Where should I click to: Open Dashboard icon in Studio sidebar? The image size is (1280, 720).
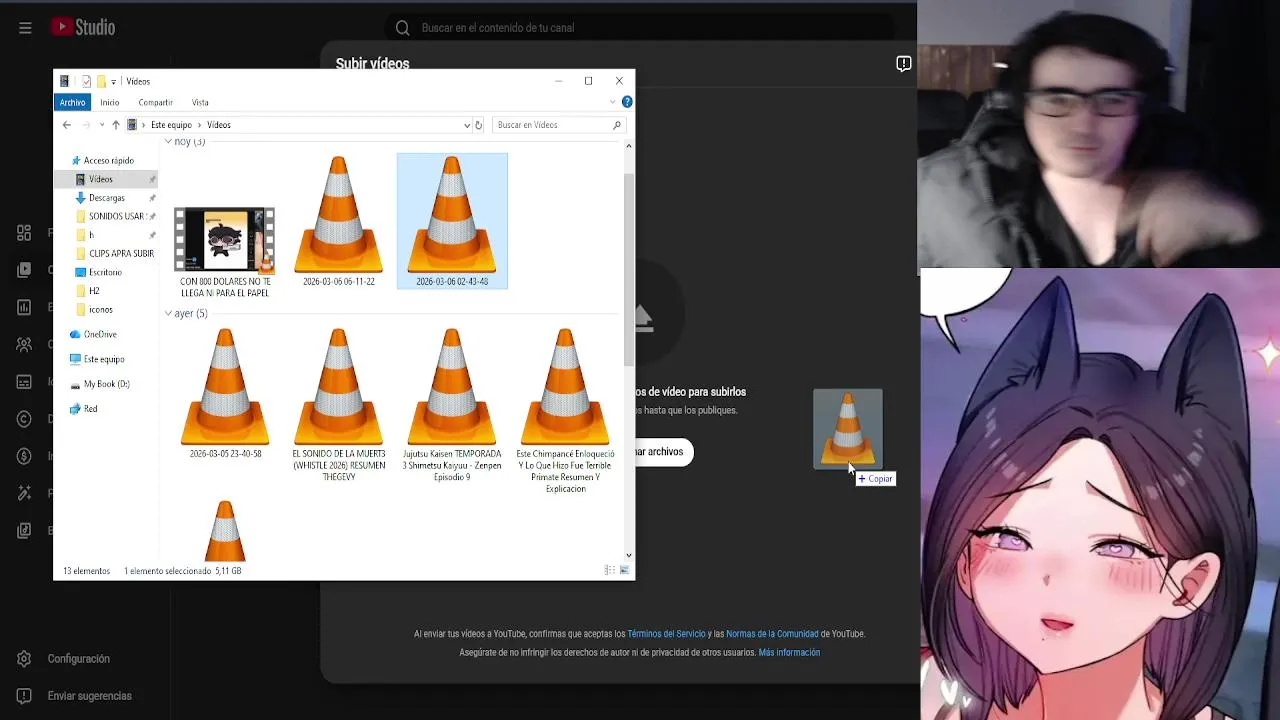coord(24,233)
